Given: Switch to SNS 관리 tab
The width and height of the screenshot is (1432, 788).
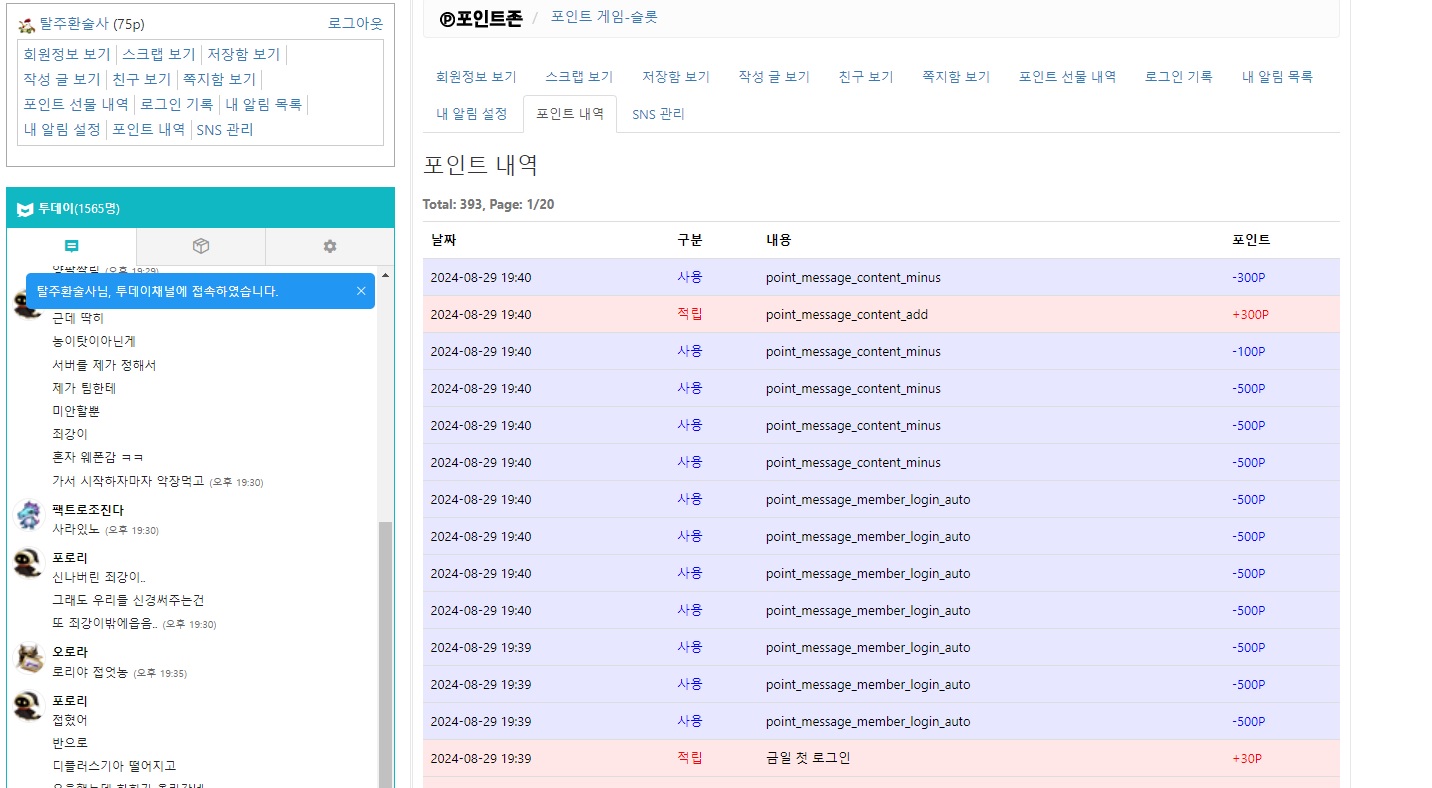Looking at the screenshot, I should point(658,114).
